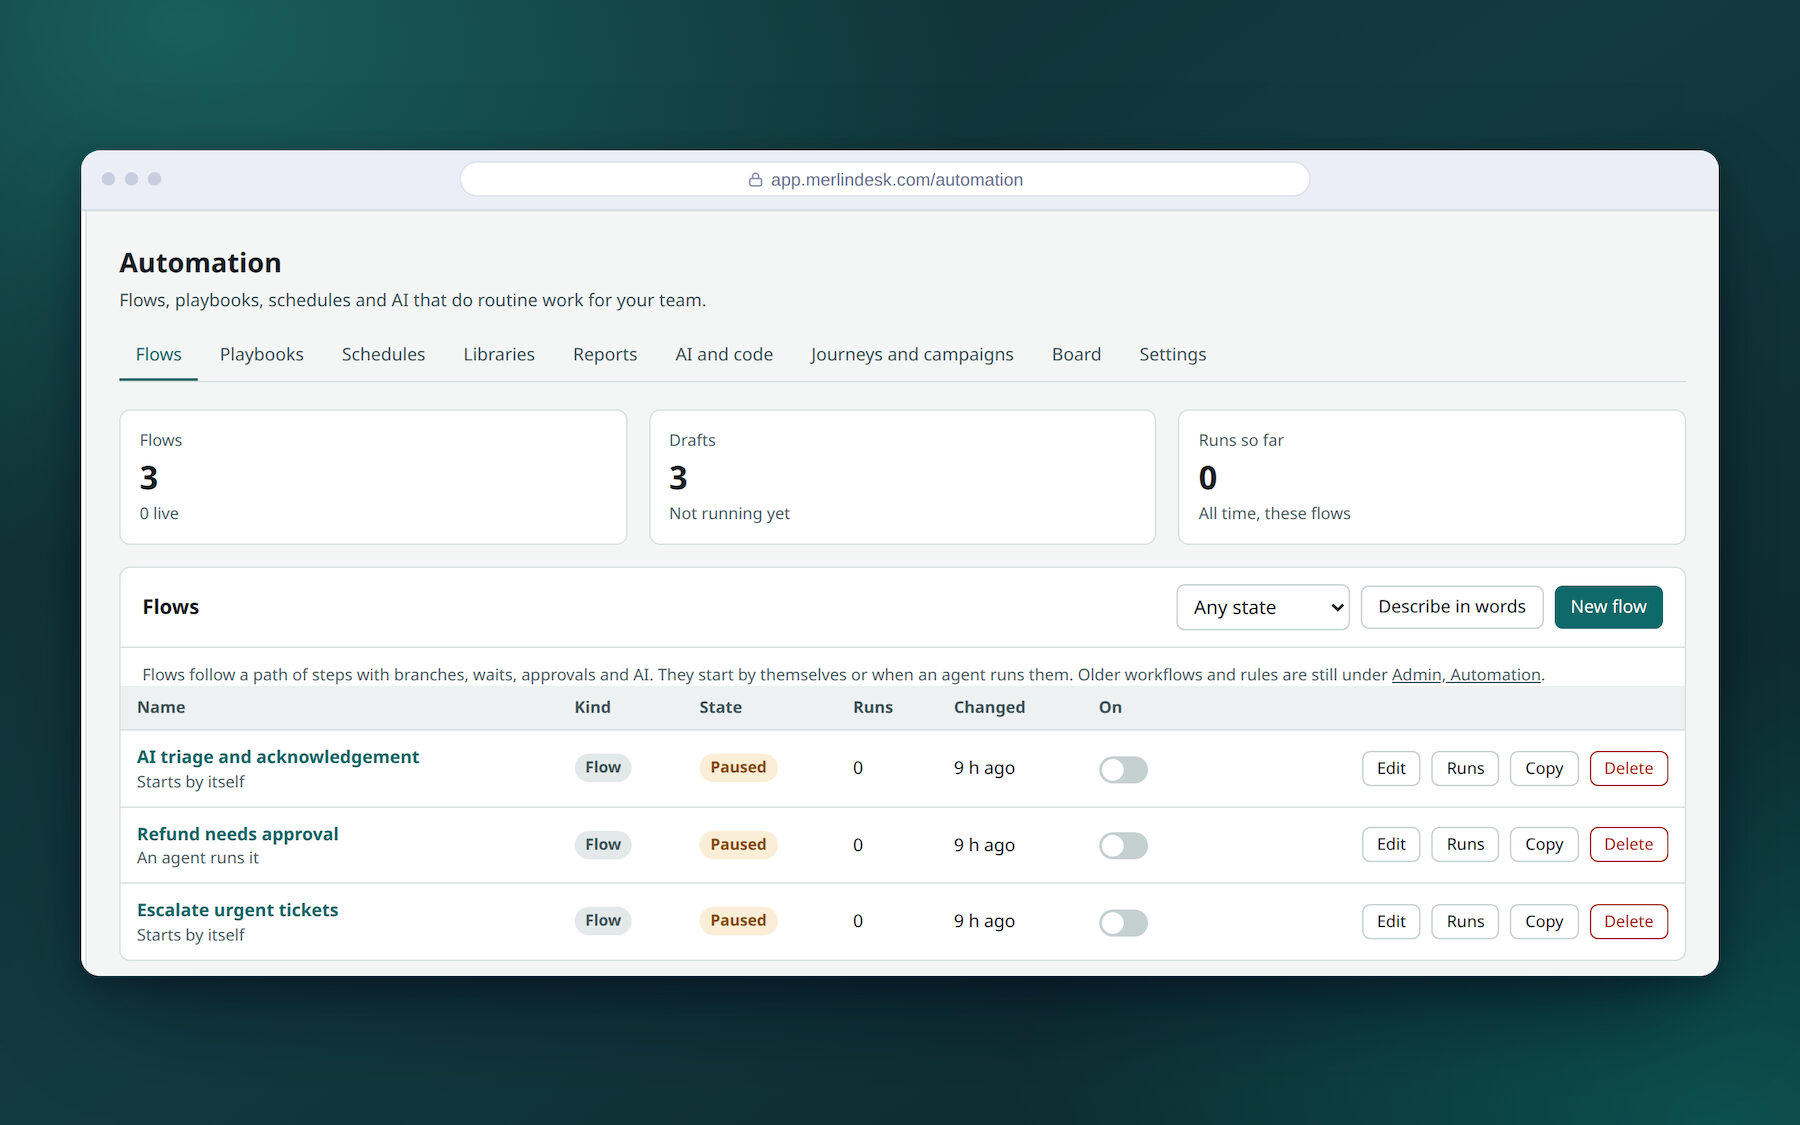1800x1125 pixels.
Task: Edit the Refund needs approval flow
Action: coord(1391,844)
